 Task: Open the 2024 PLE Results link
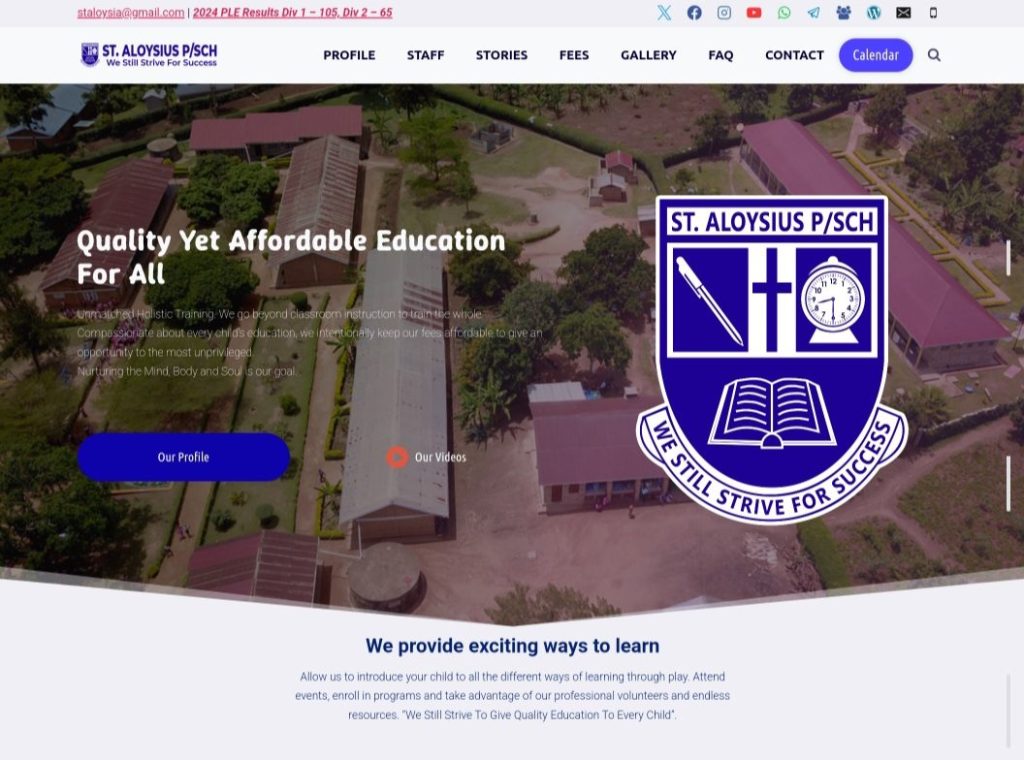click(293, 12)
